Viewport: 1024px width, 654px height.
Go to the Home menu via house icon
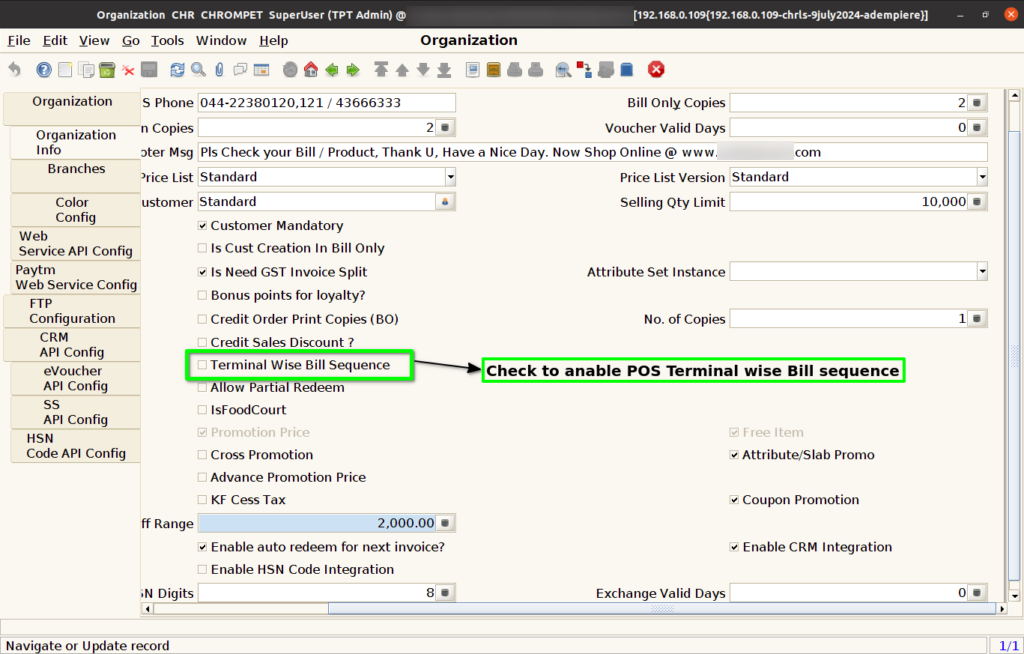coord(311,69)
